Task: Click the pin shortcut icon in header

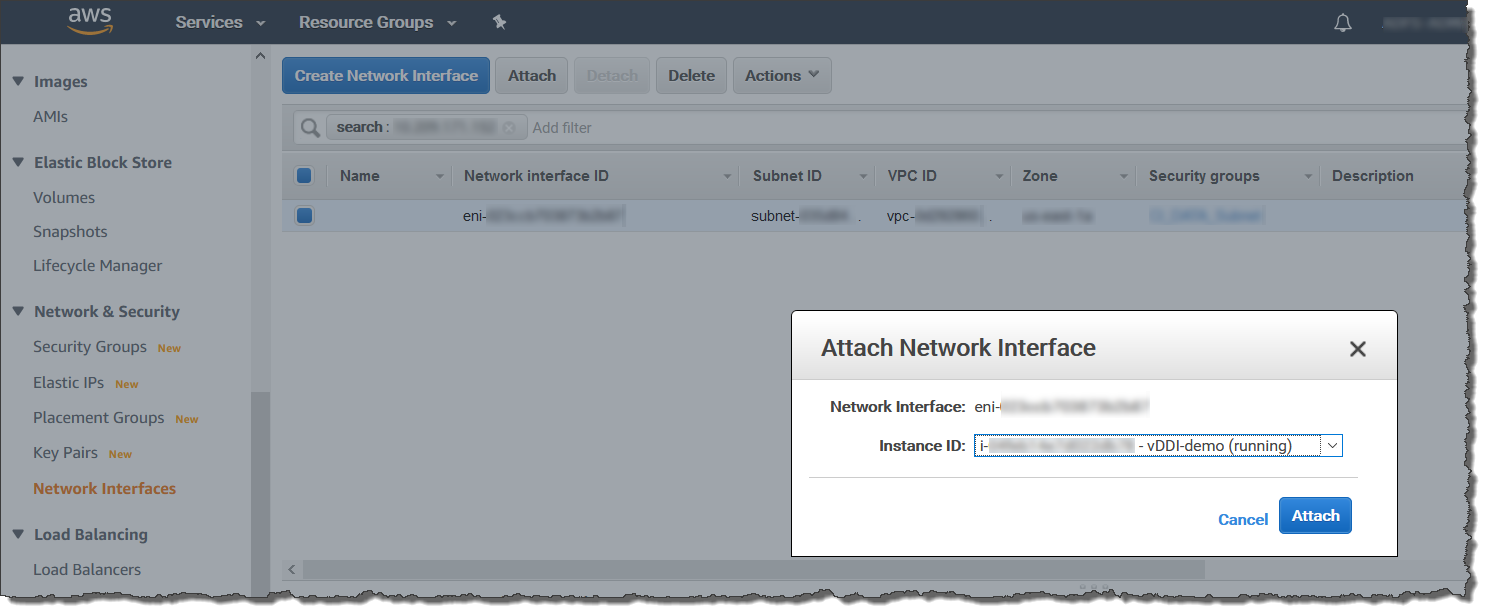Action: pyautogui.click(x=499, y=22)
